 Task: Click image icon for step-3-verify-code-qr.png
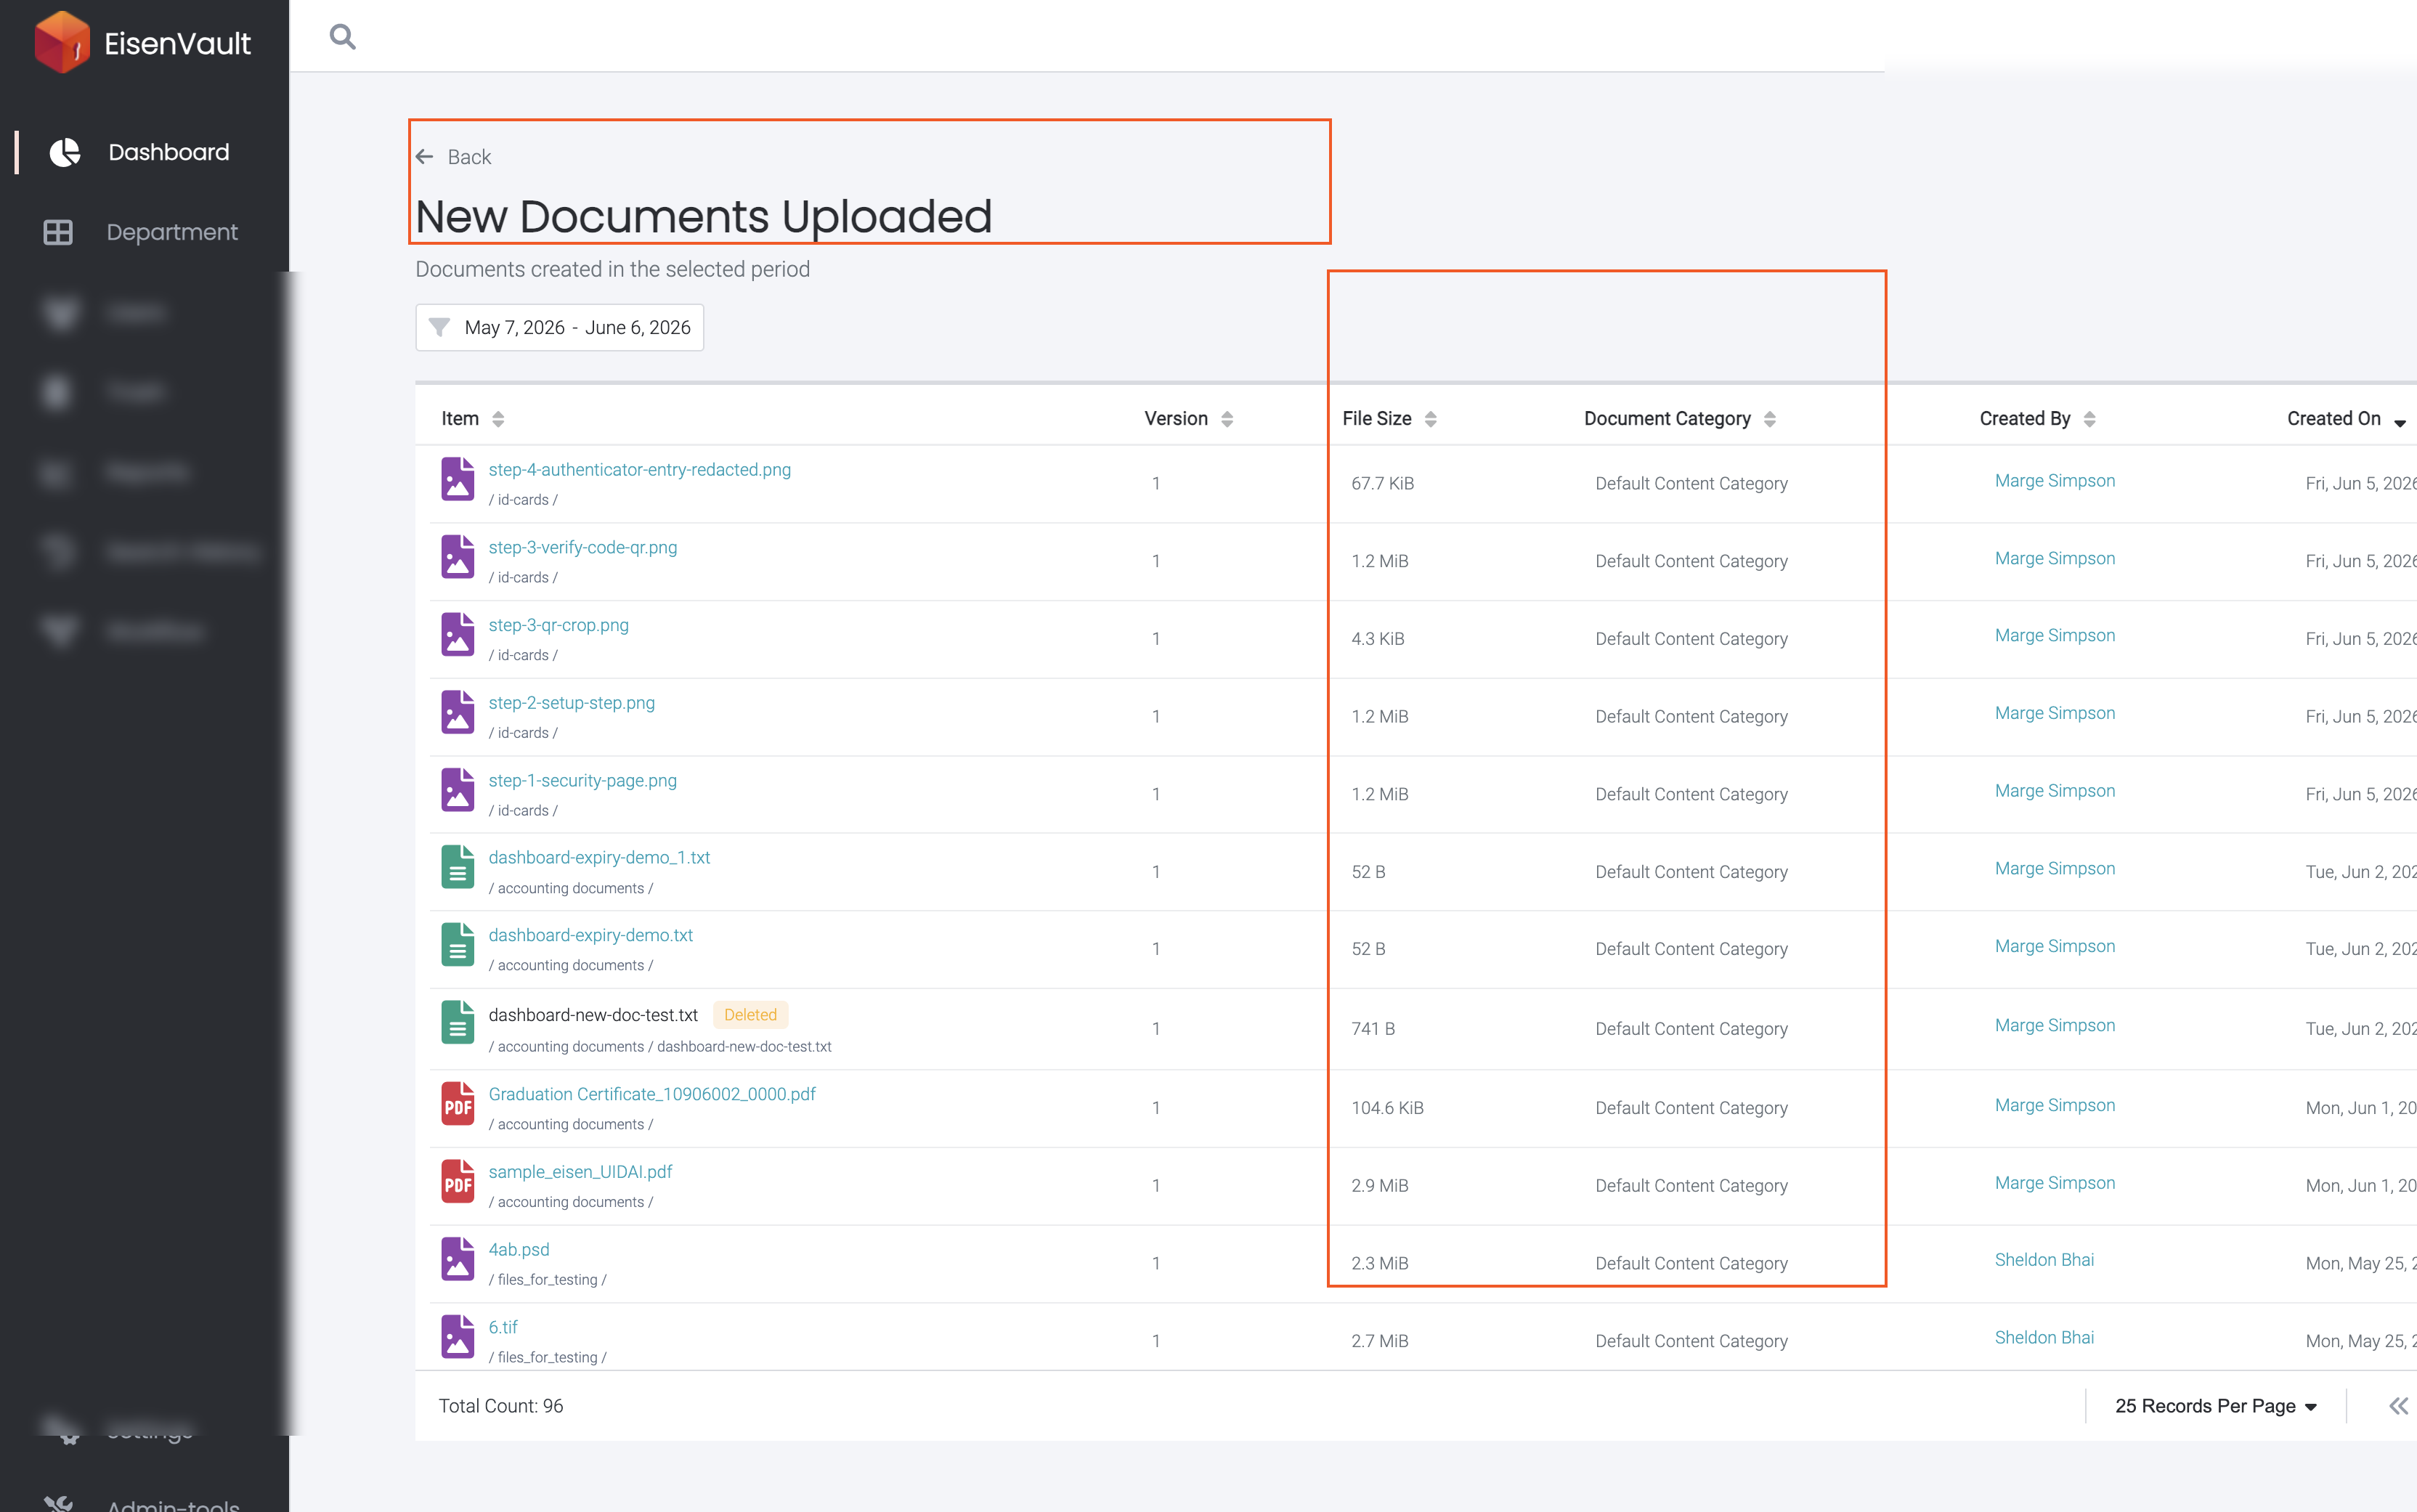(x=458, y=556)
